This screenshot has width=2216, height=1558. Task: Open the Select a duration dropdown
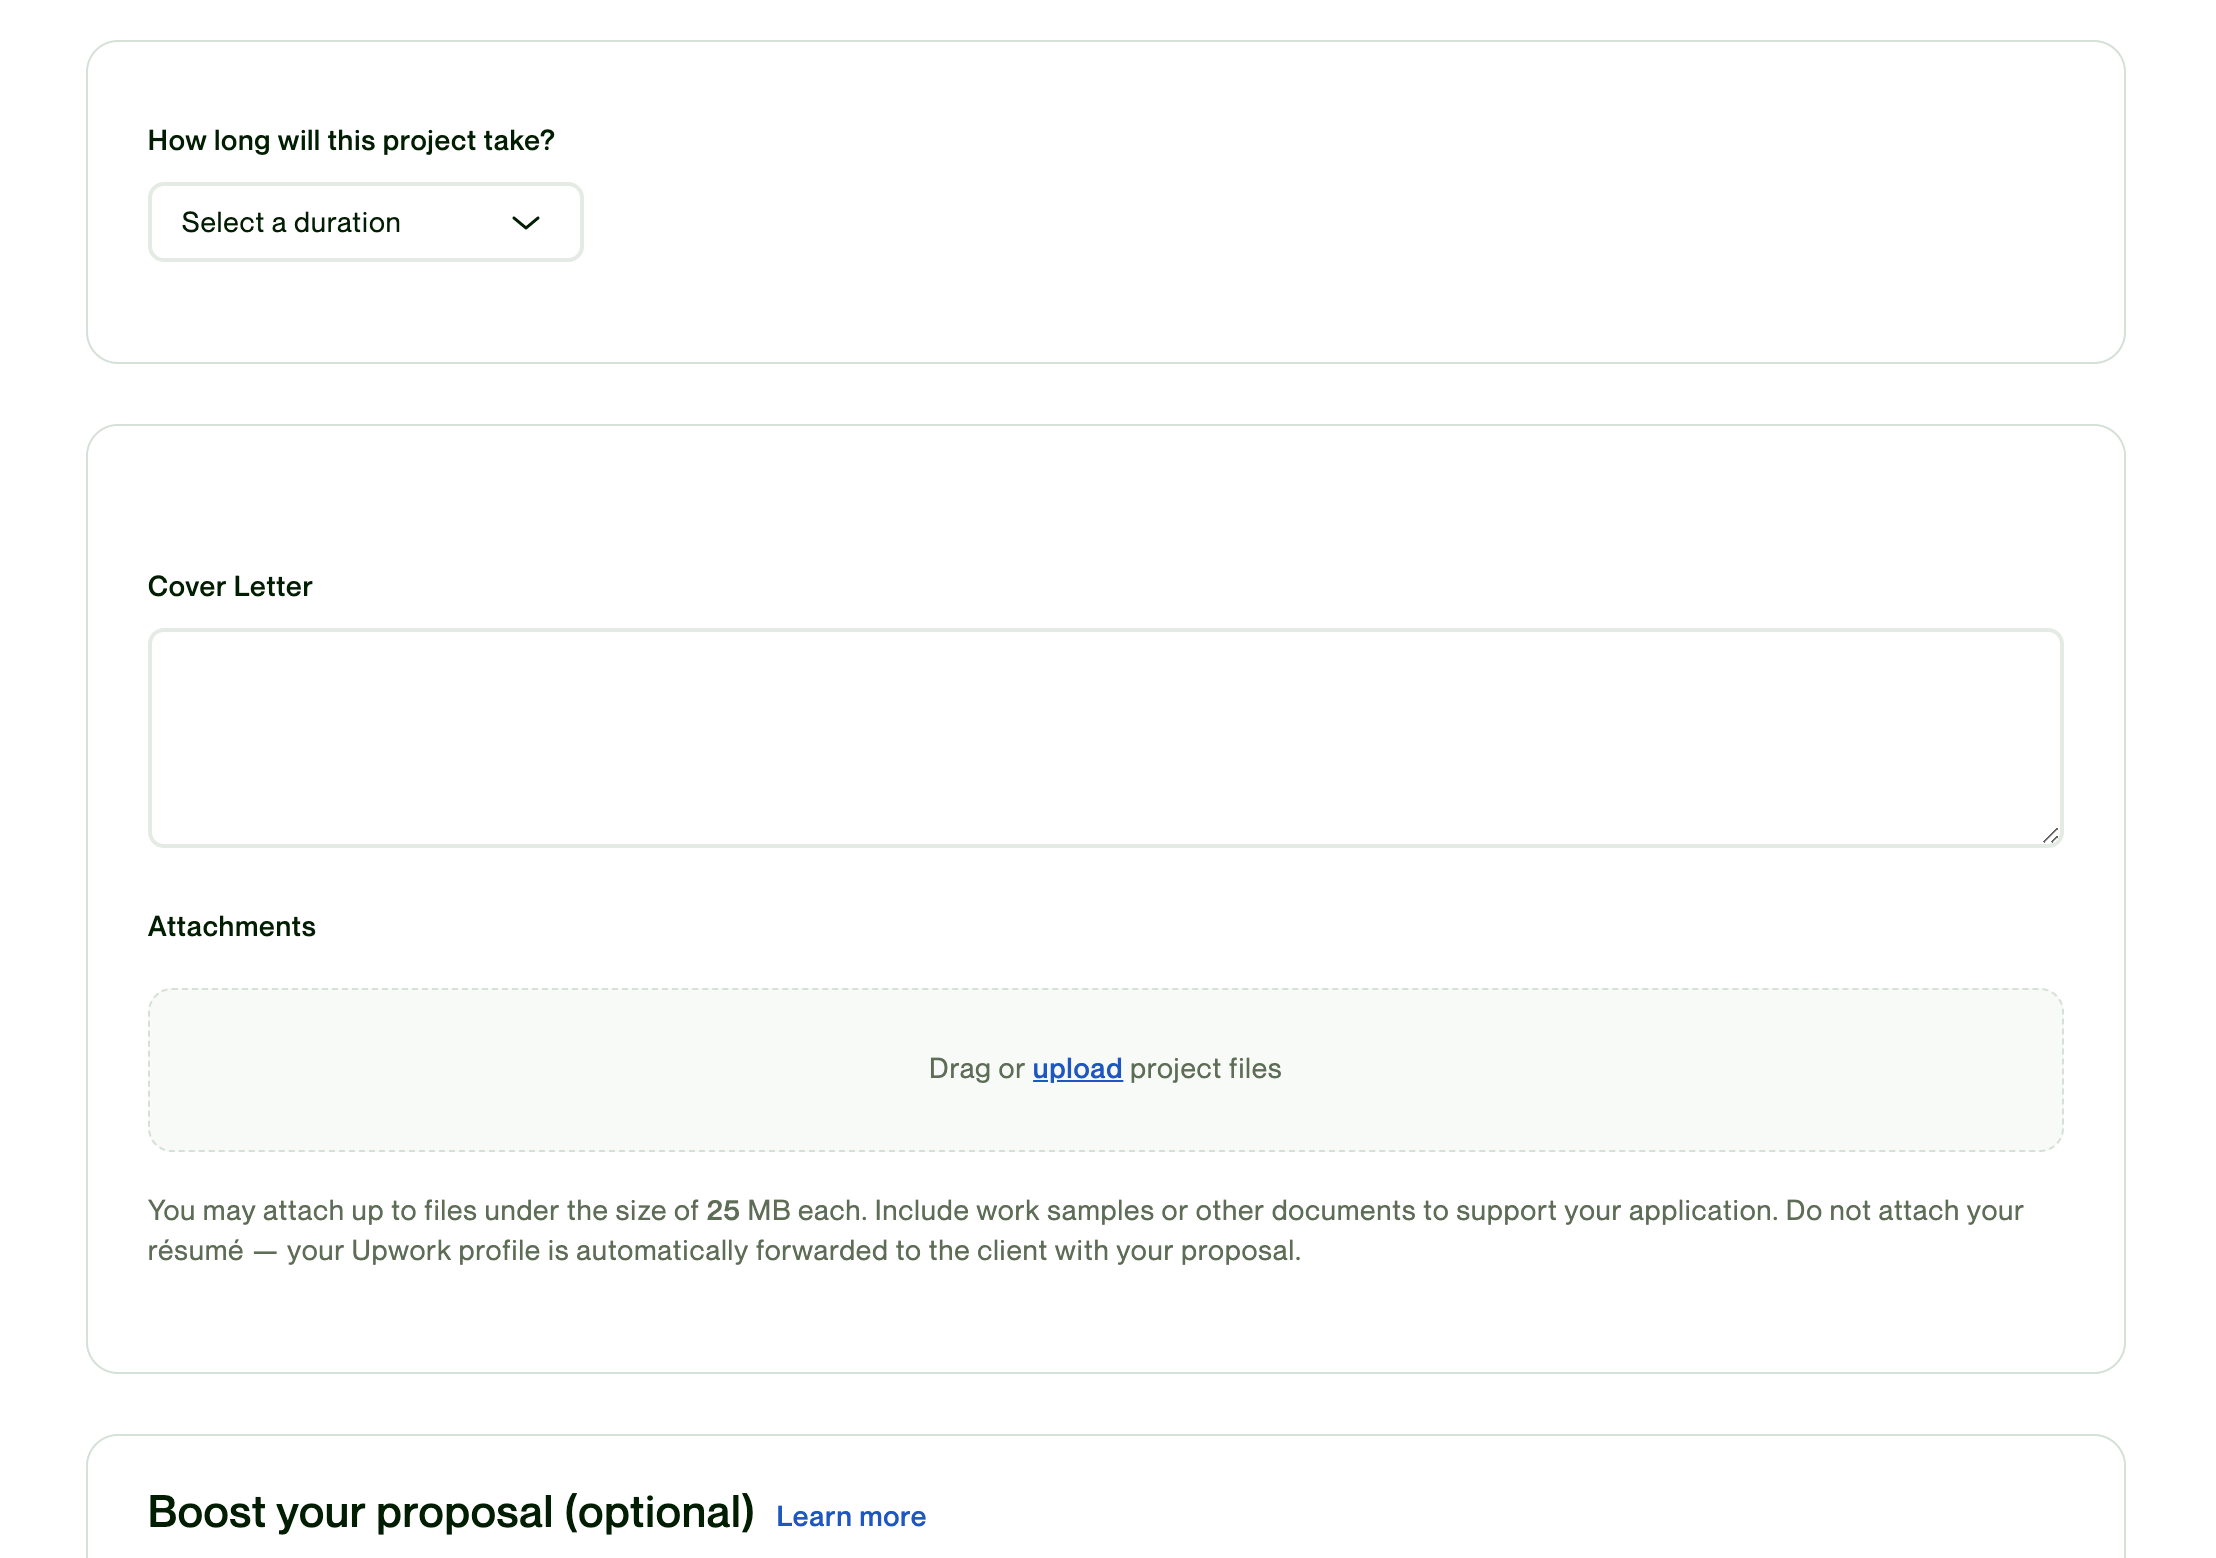pos(365,222)
